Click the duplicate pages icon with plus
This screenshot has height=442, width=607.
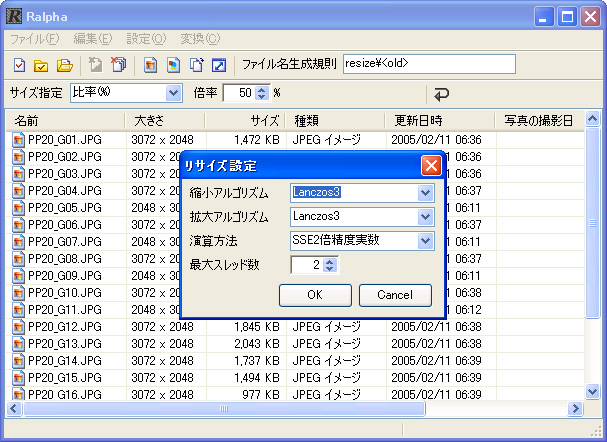[x=196, y=66]
